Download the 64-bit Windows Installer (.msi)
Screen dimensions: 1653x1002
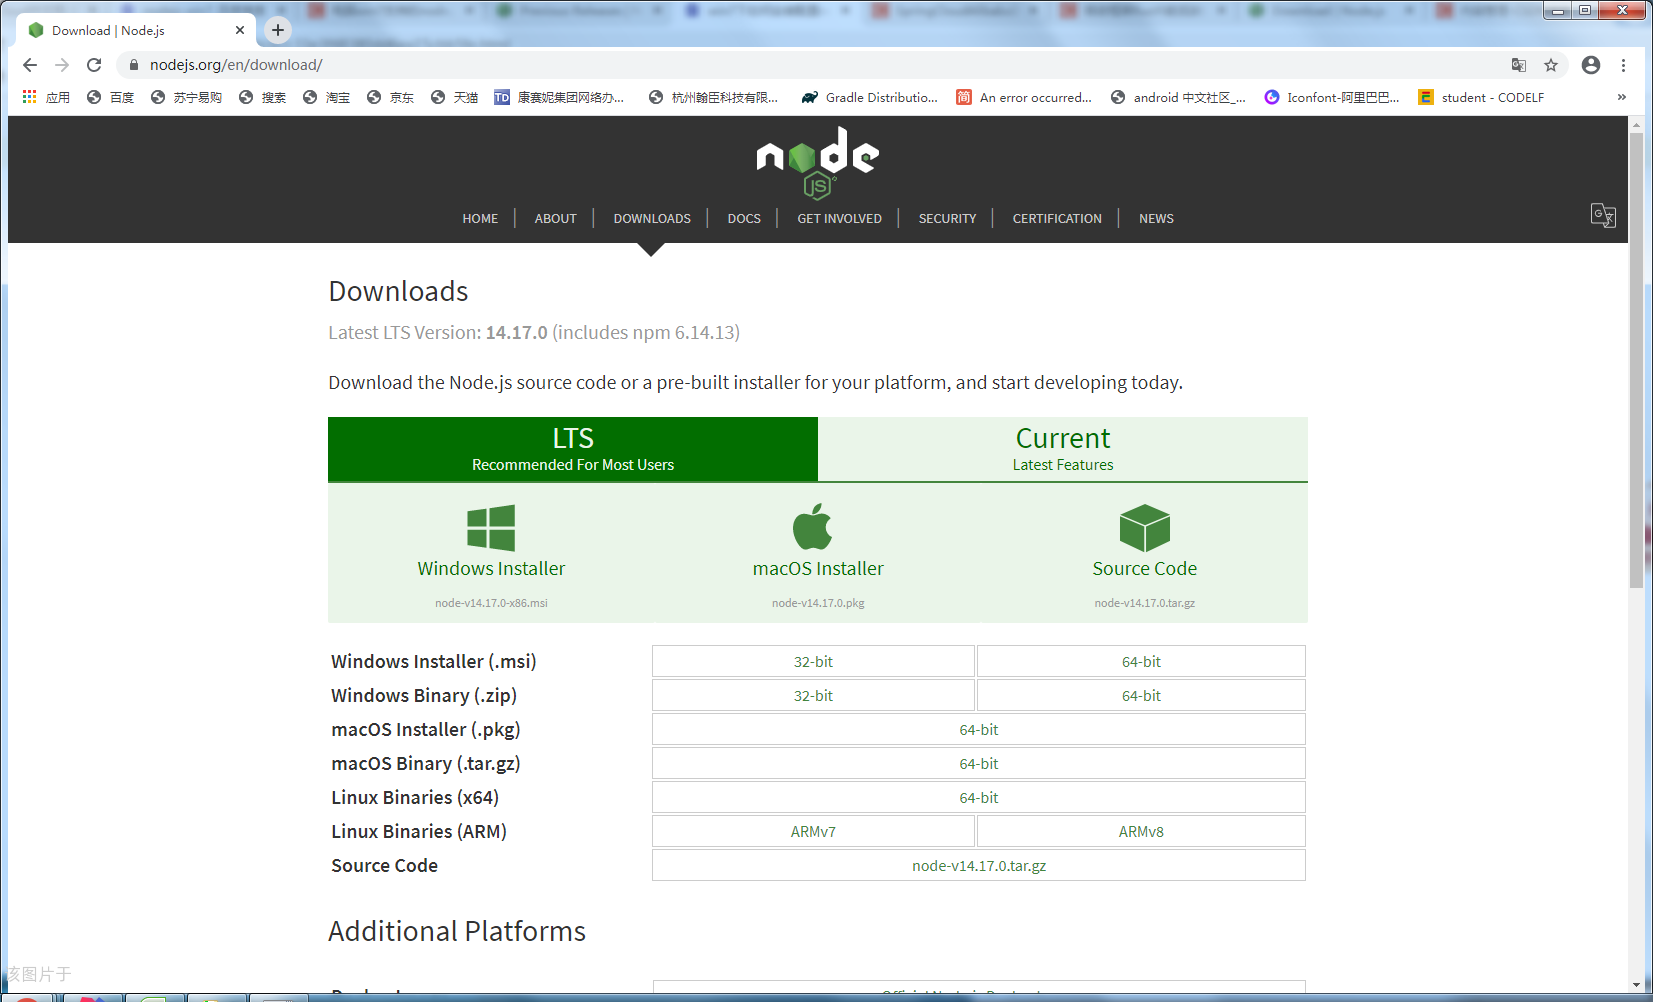(x=1140, y=661)
